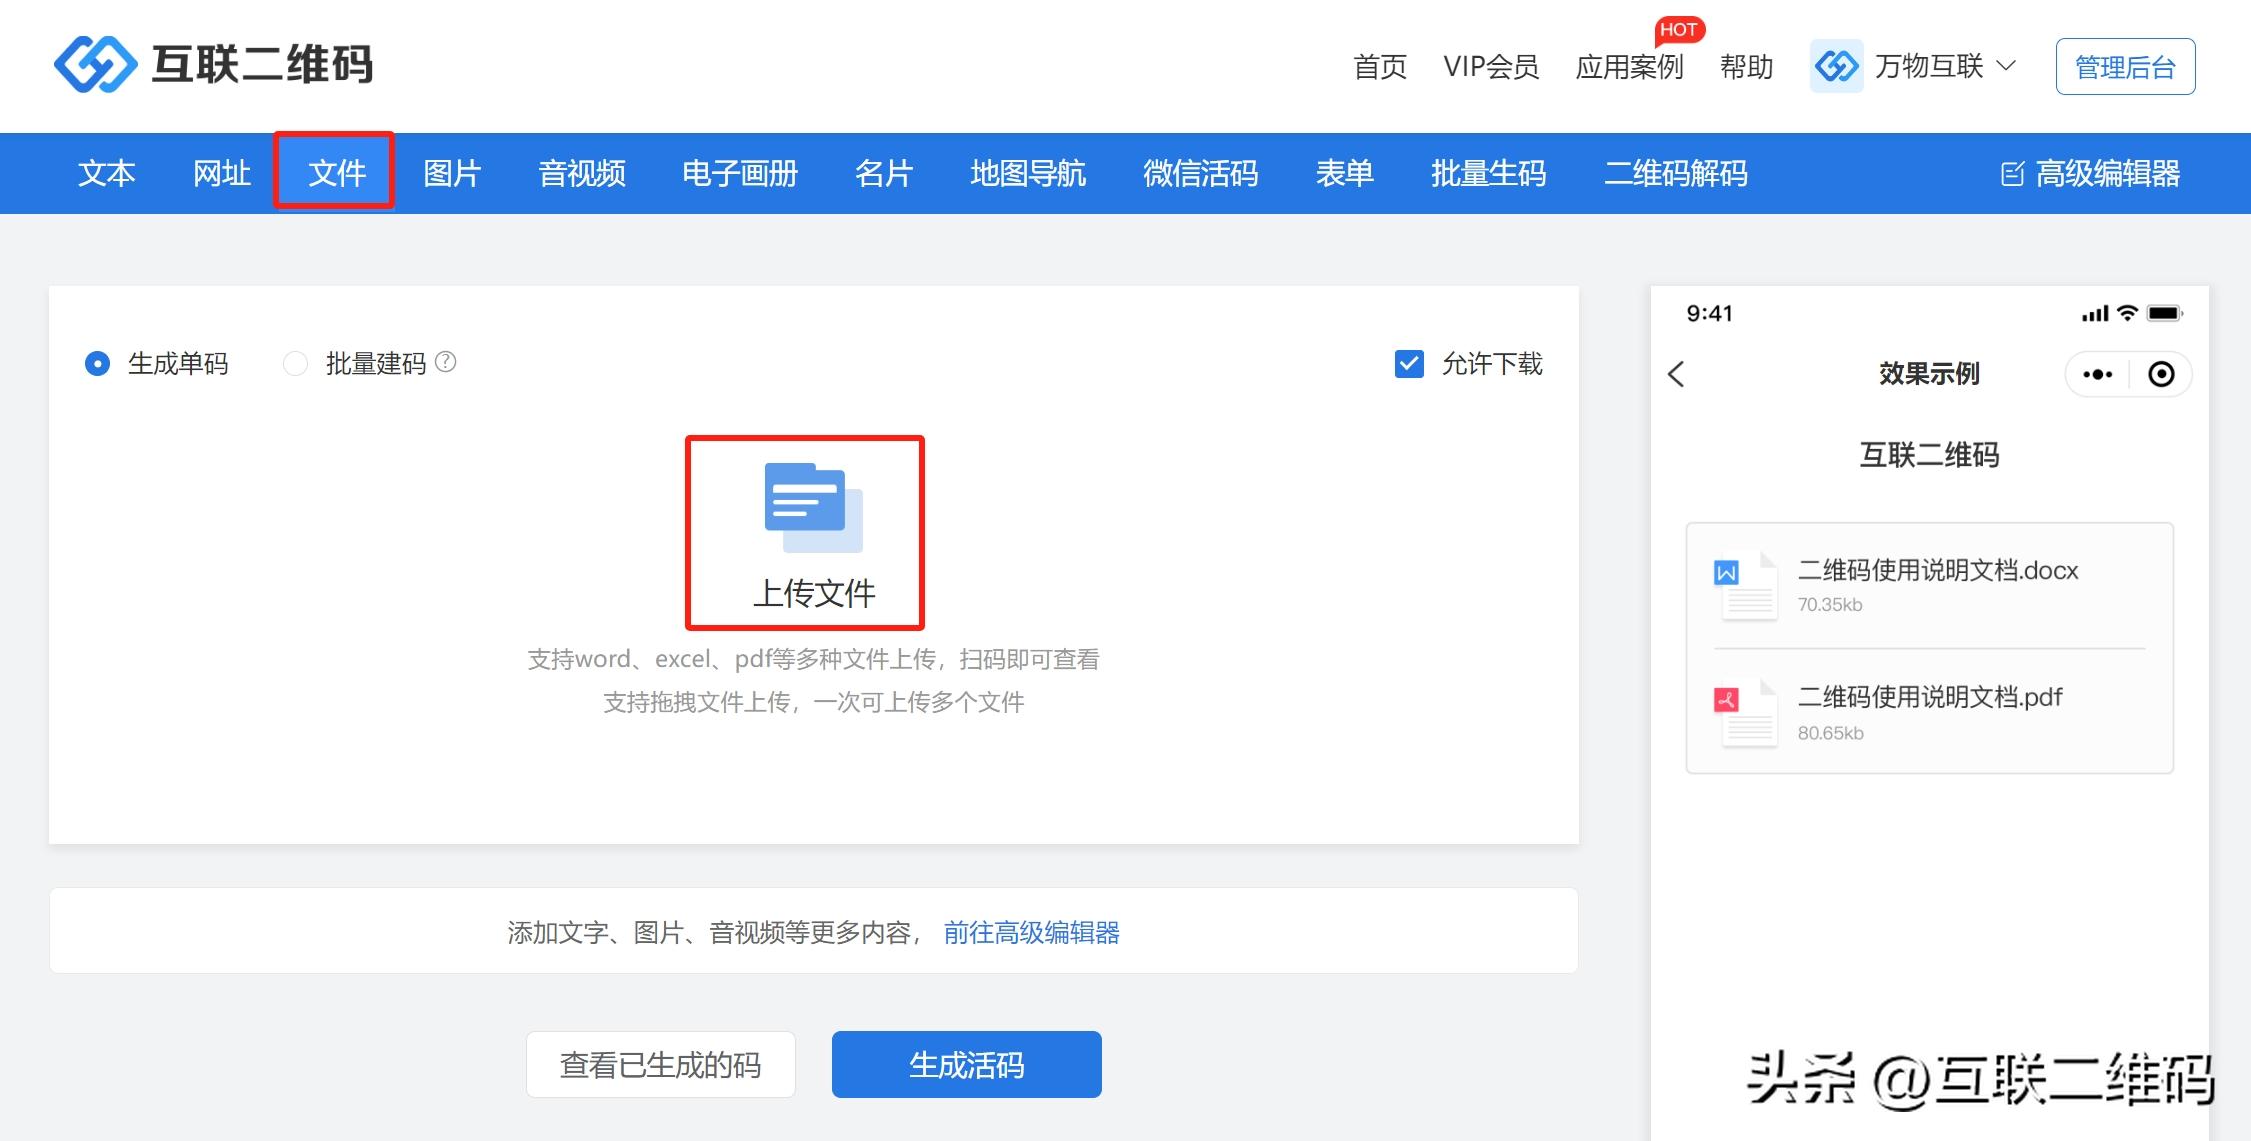This screenshot has width=2251, height=1141.
Task: Click the 万物互联 account avatar icon
Action: click(1836, 67)
